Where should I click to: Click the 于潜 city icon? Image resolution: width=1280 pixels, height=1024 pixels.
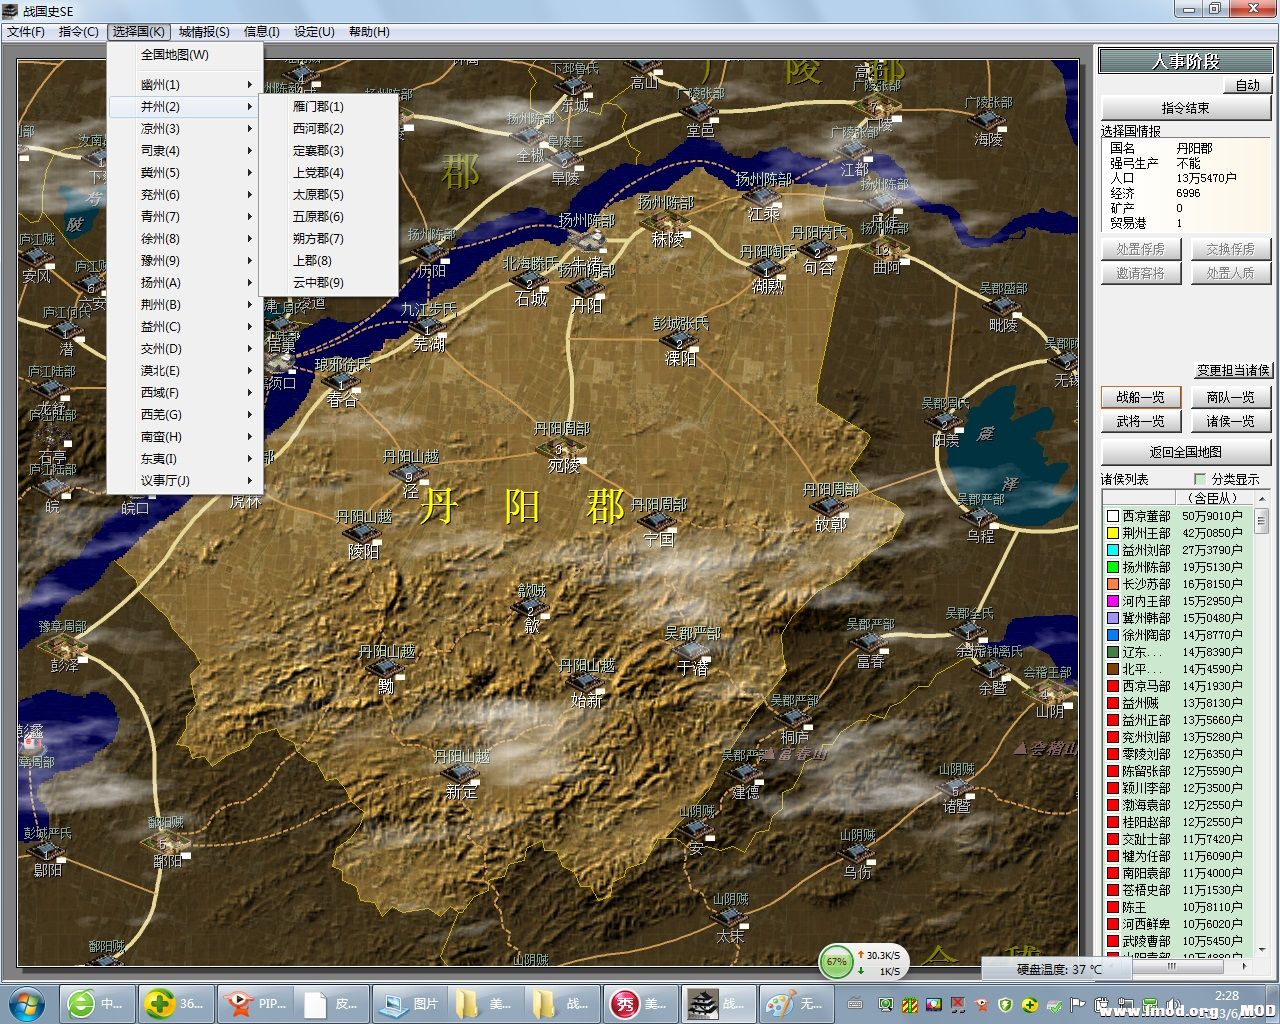pyautogui.click(x=692, y=651)
